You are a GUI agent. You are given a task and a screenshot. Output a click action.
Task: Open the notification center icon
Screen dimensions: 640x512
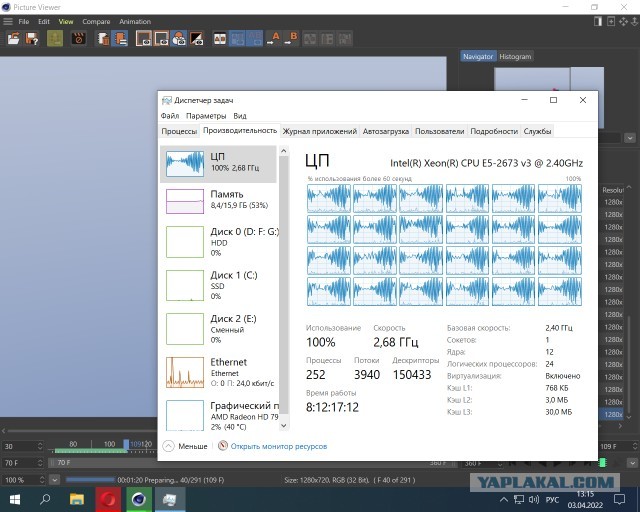(620, 499)
